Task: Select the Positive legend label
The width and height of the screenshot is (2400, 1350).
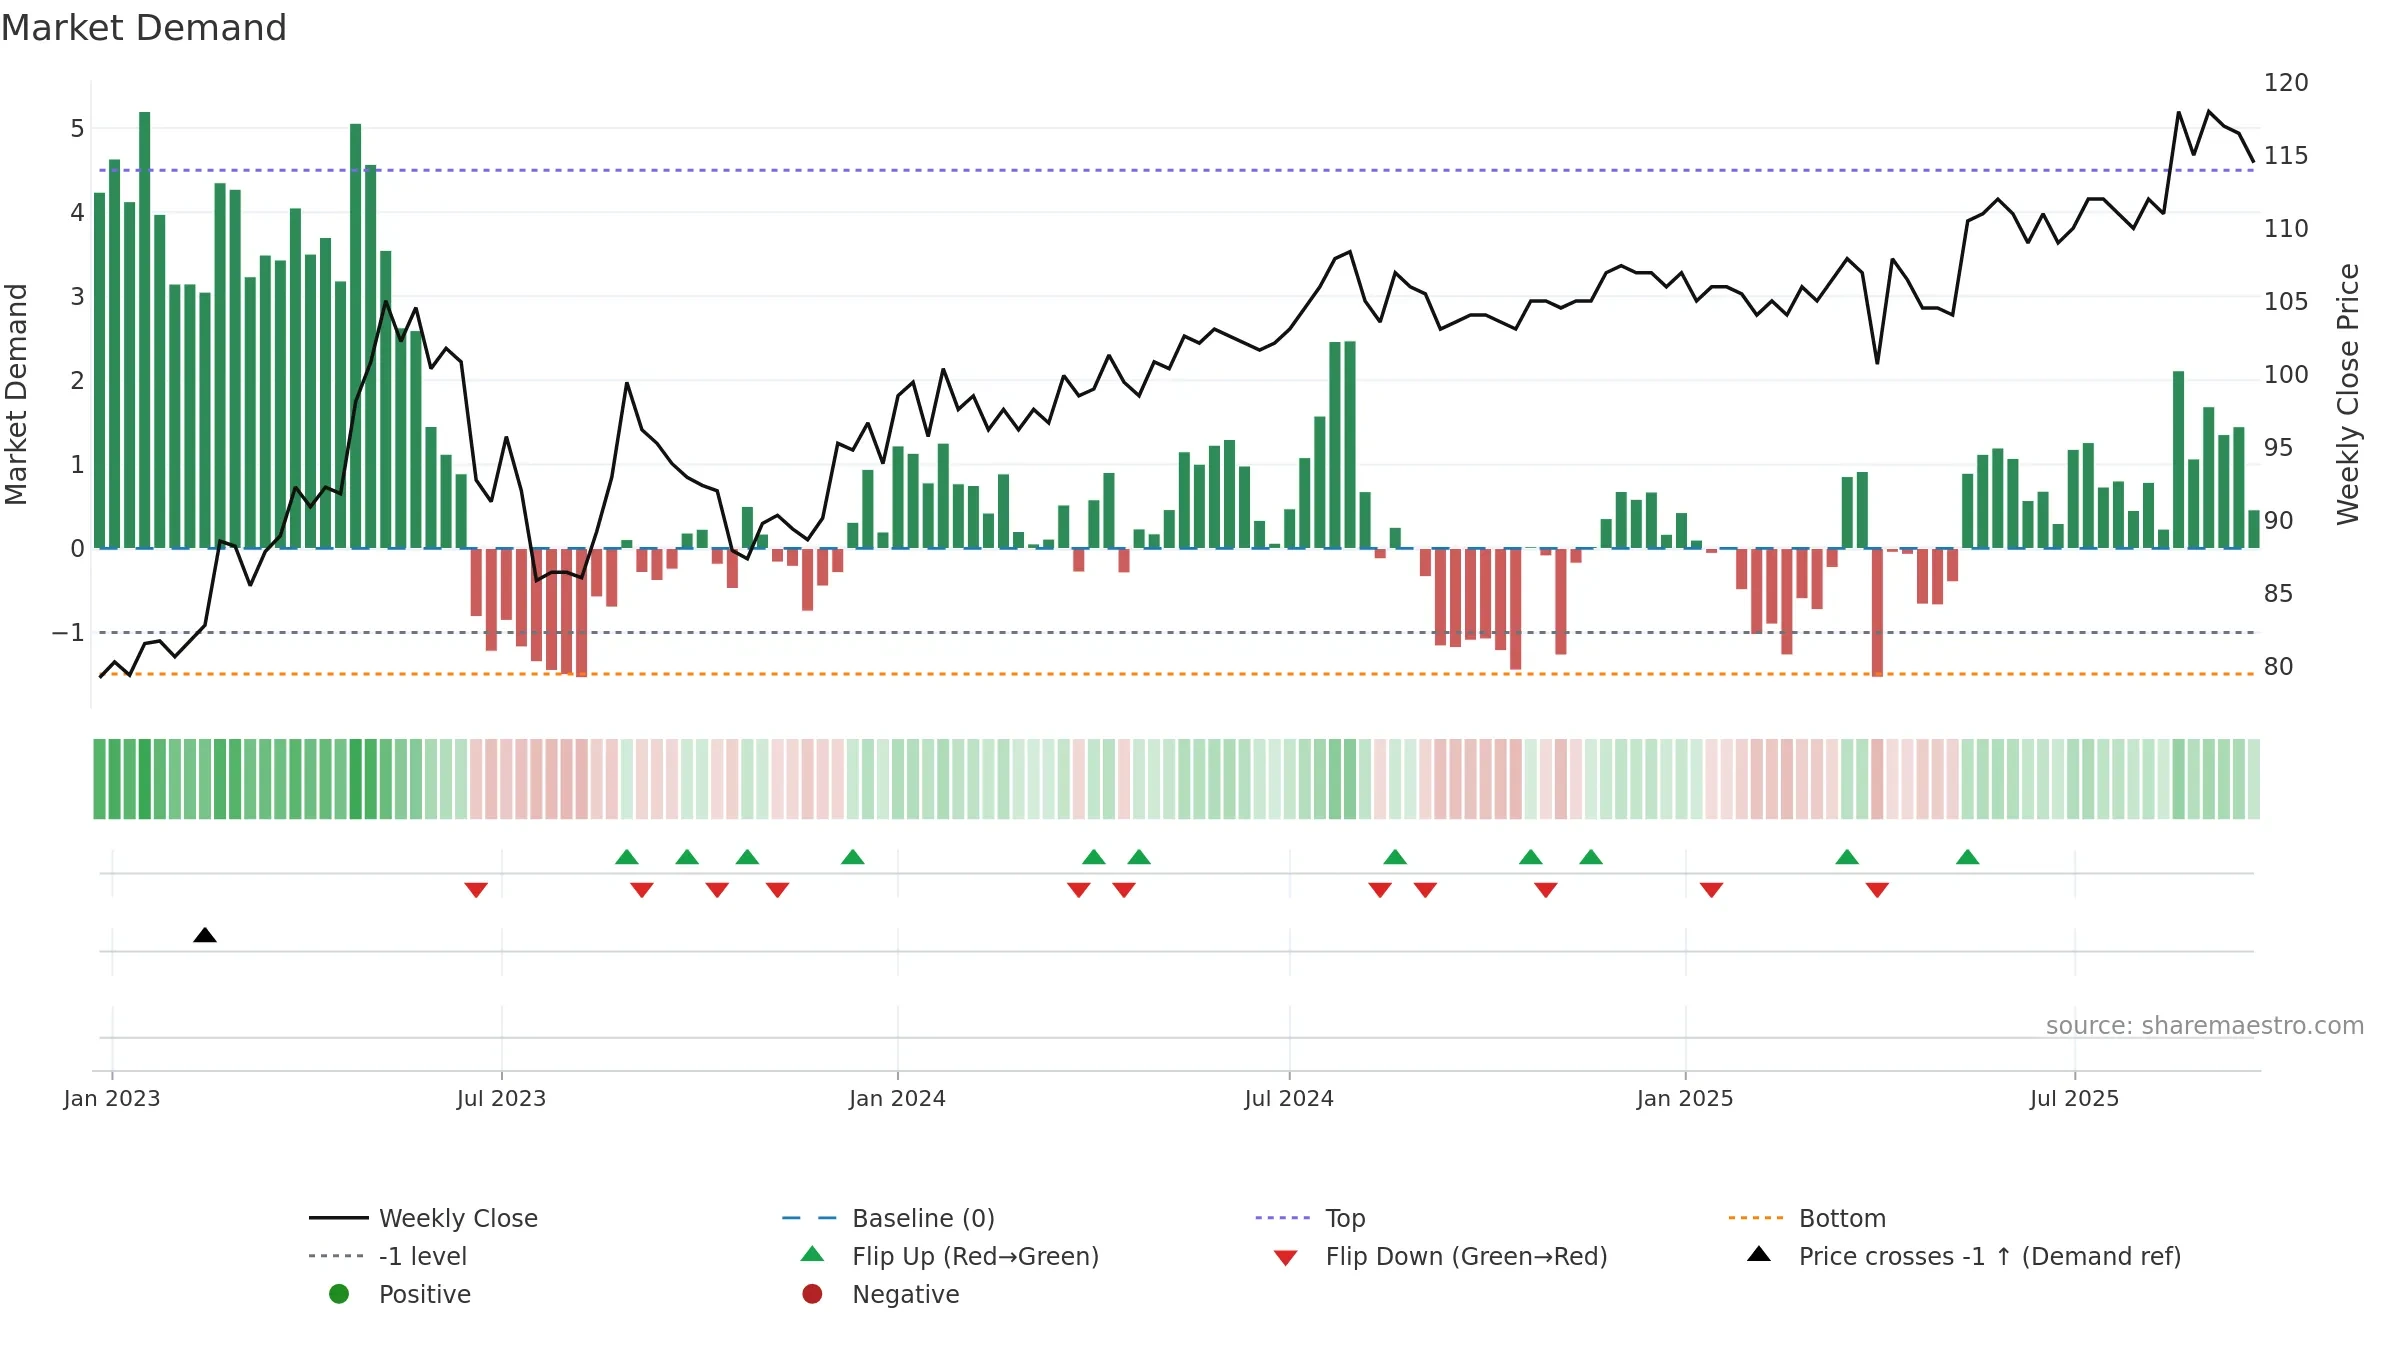Action: pyautogui.click(x=425, y=1294)
